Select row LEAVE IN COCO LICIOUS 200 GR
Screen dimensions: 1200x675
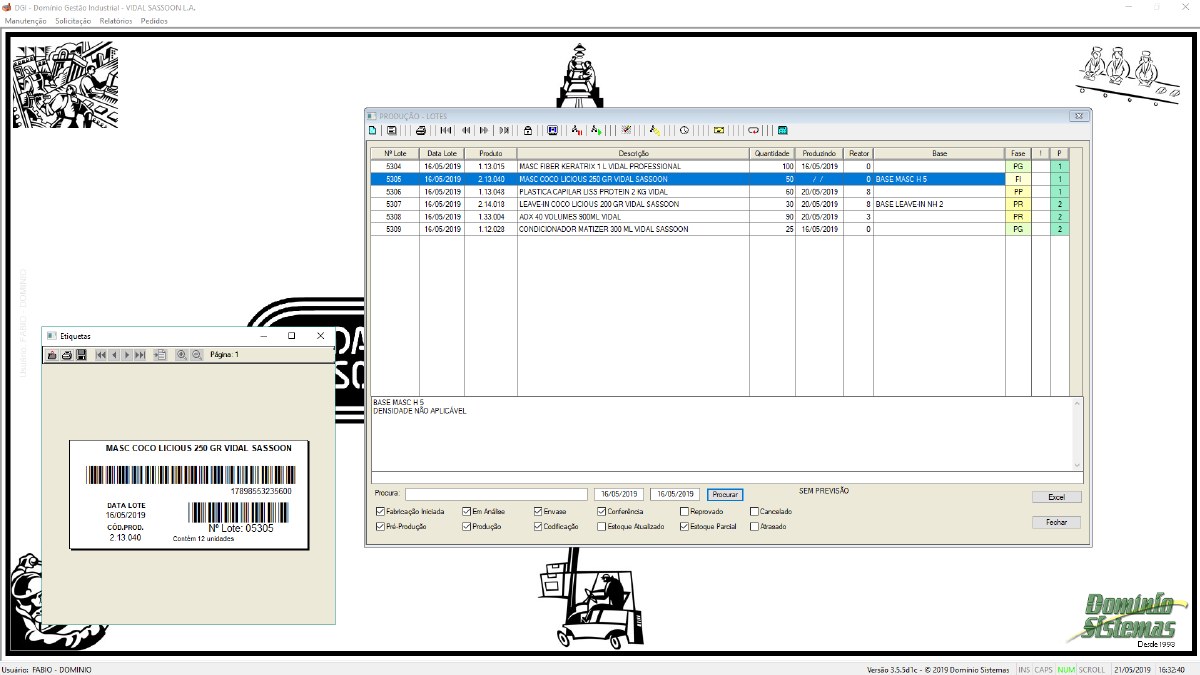pyautogui.click(x=719, y=204)
